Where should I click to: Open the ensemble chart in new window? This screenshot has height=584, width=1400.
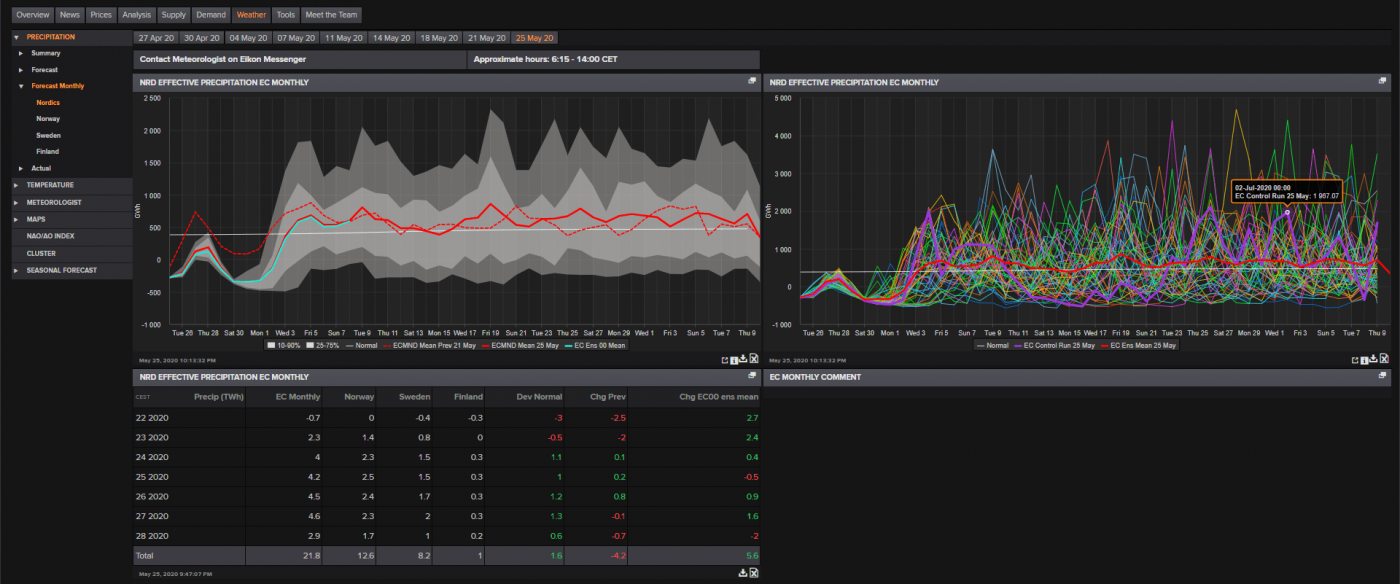[x=1355, y=358]
